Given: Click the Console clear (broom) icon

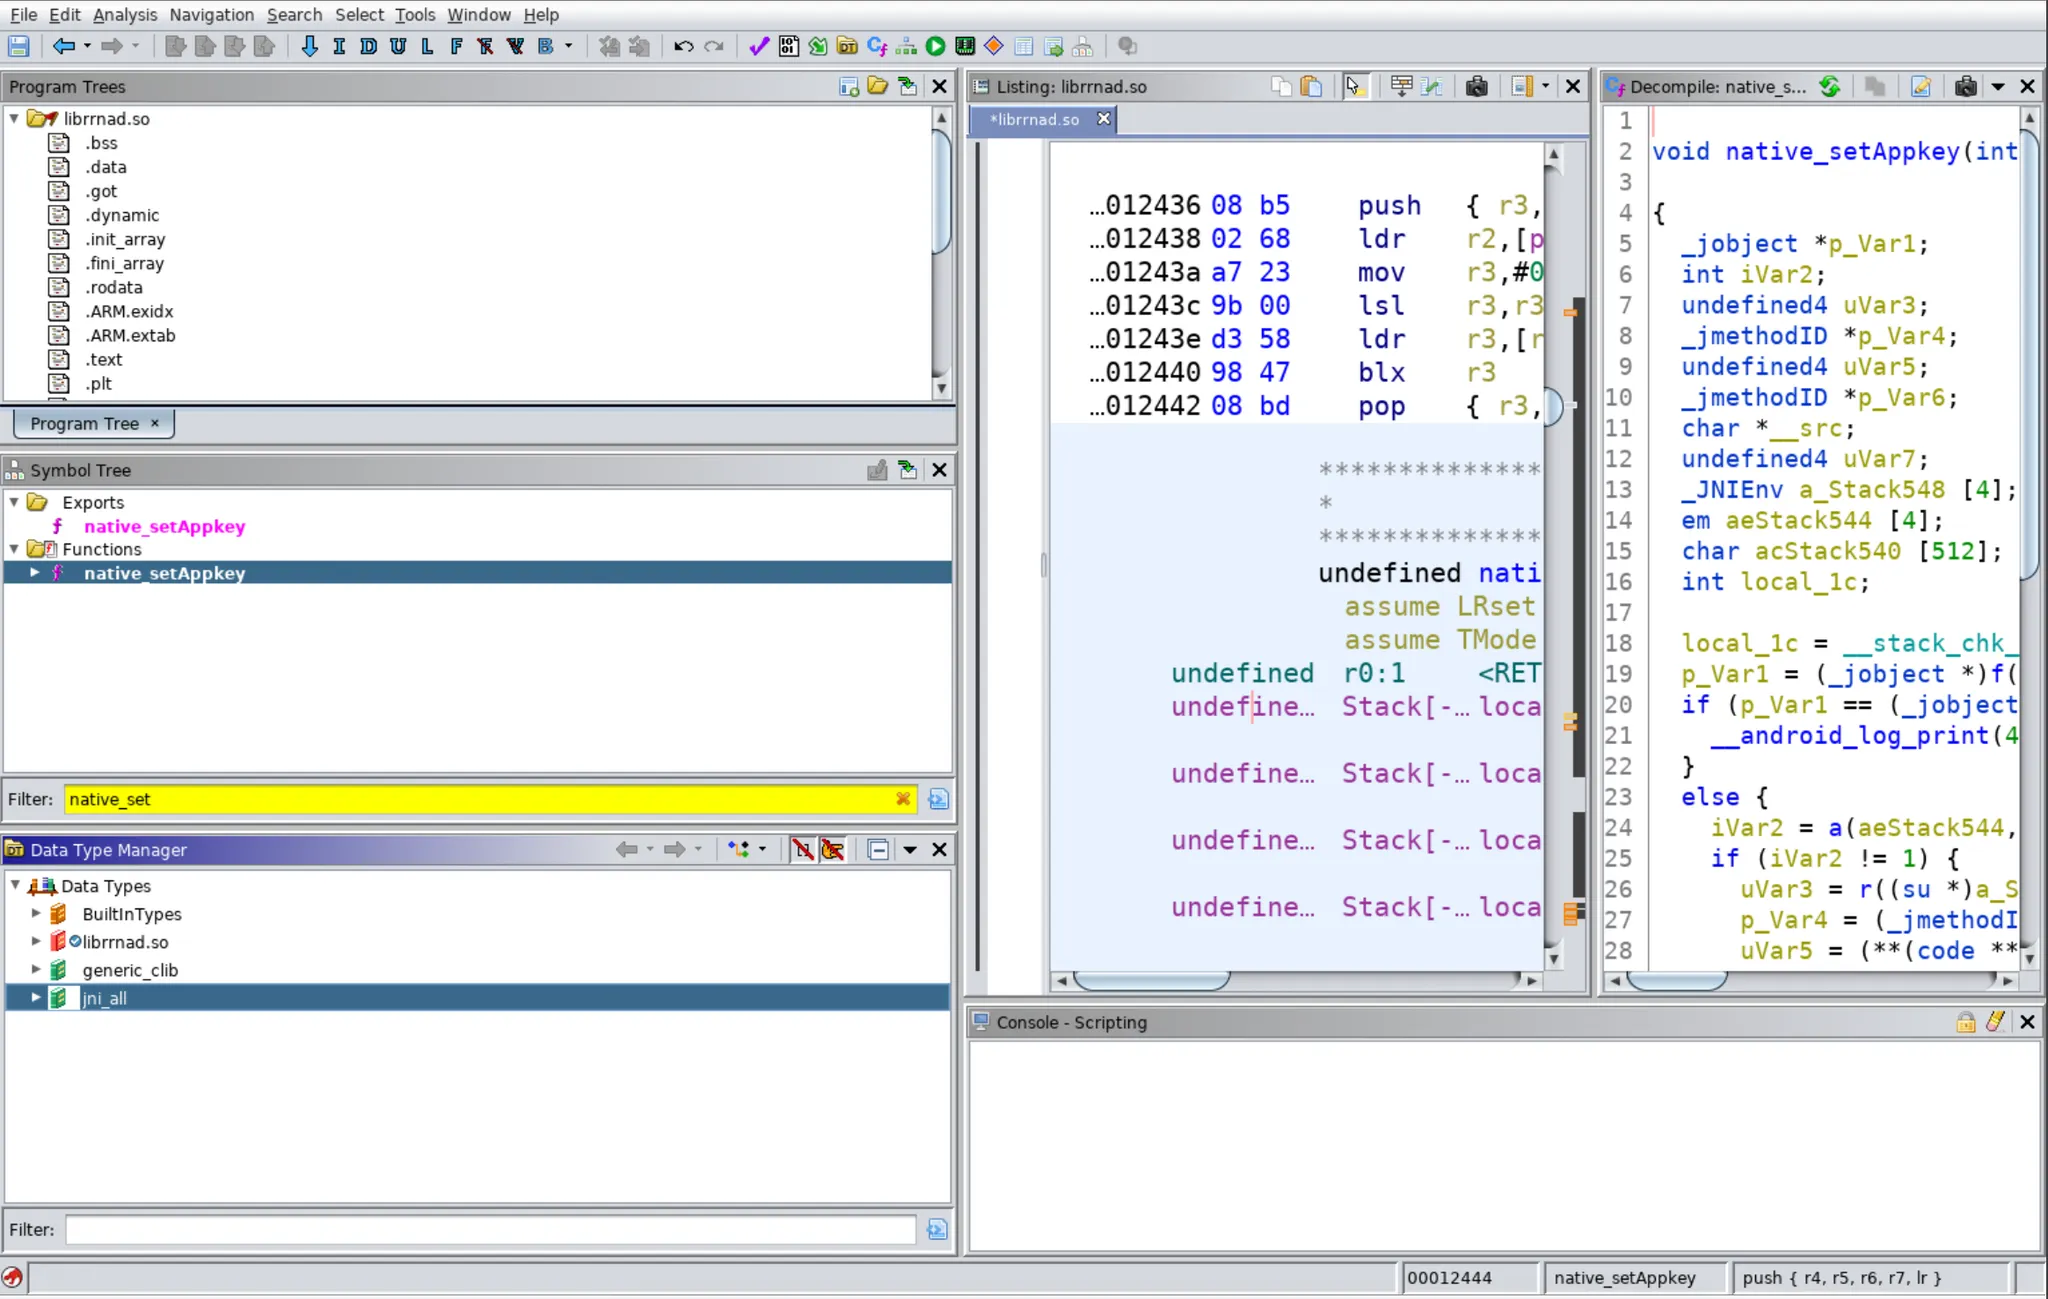Looking at the screenshot, I should [x=1995, y=1022].
